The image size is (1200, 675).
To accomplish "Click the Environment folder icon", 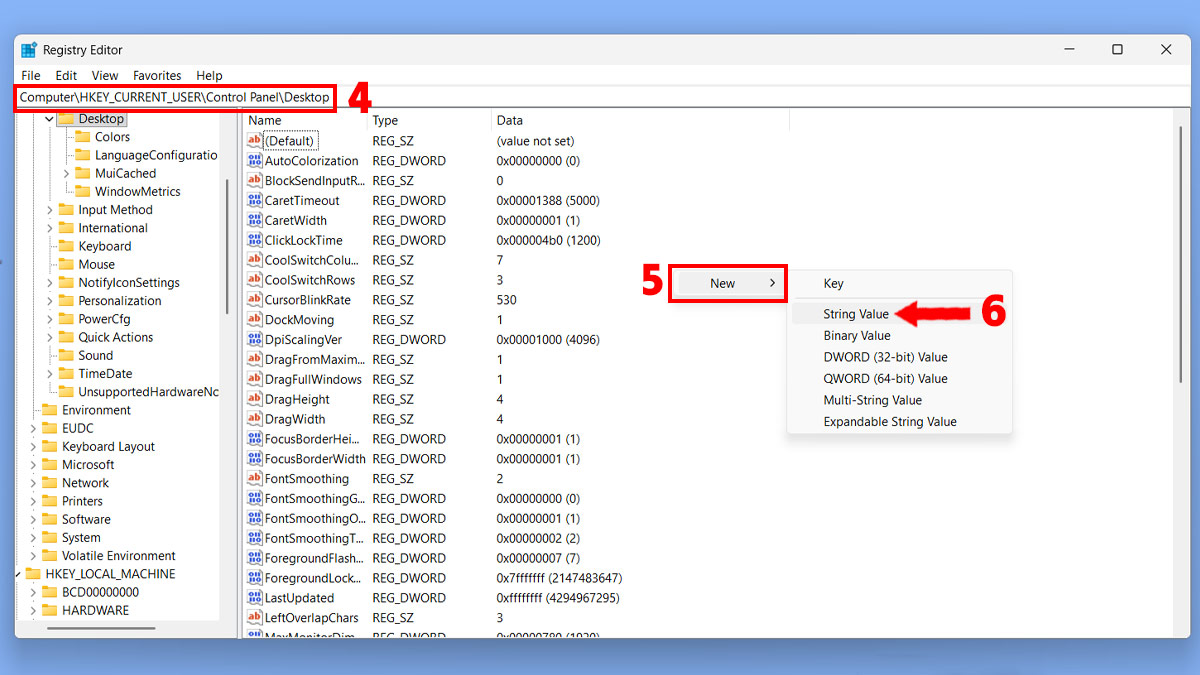I will coord(50,410).
